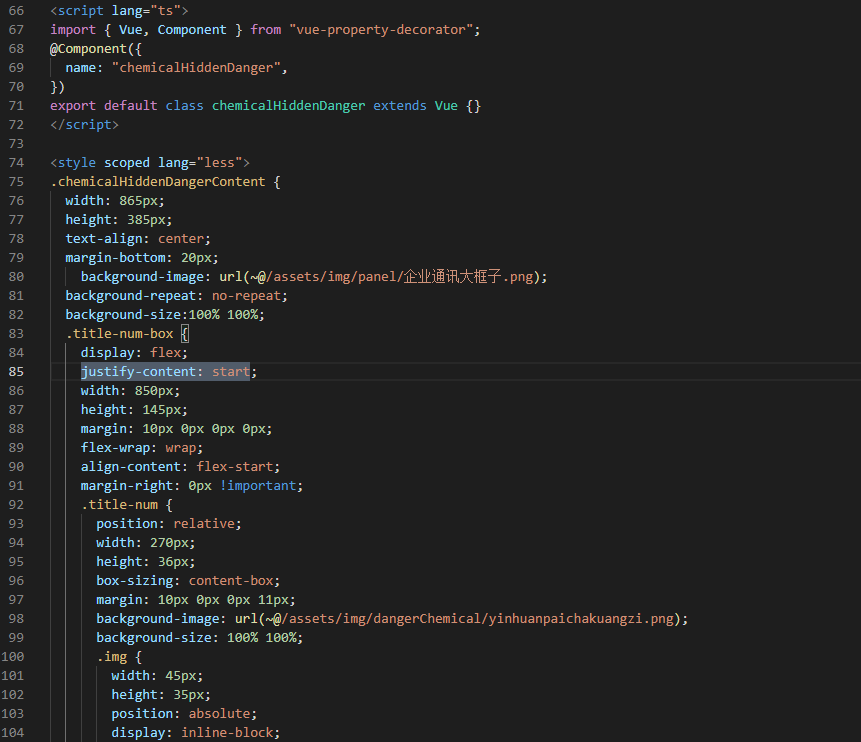Screen dimensions: 861x742
Task: Click the .chemicalHiddenDangerContent selector
Action: click(x=158, y=182)
